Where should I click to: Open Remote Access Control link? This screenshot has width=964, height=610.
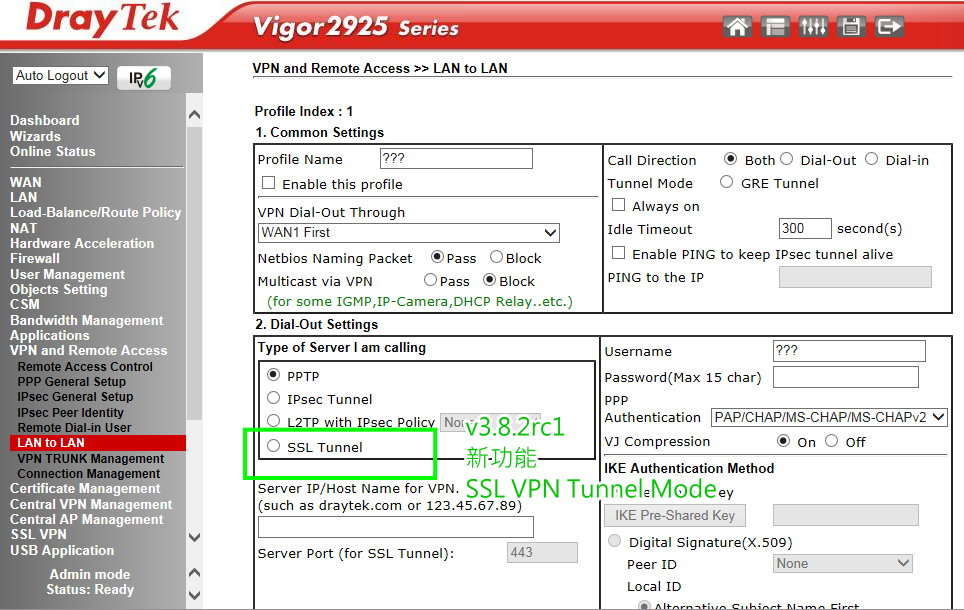(x=85, y=366)
